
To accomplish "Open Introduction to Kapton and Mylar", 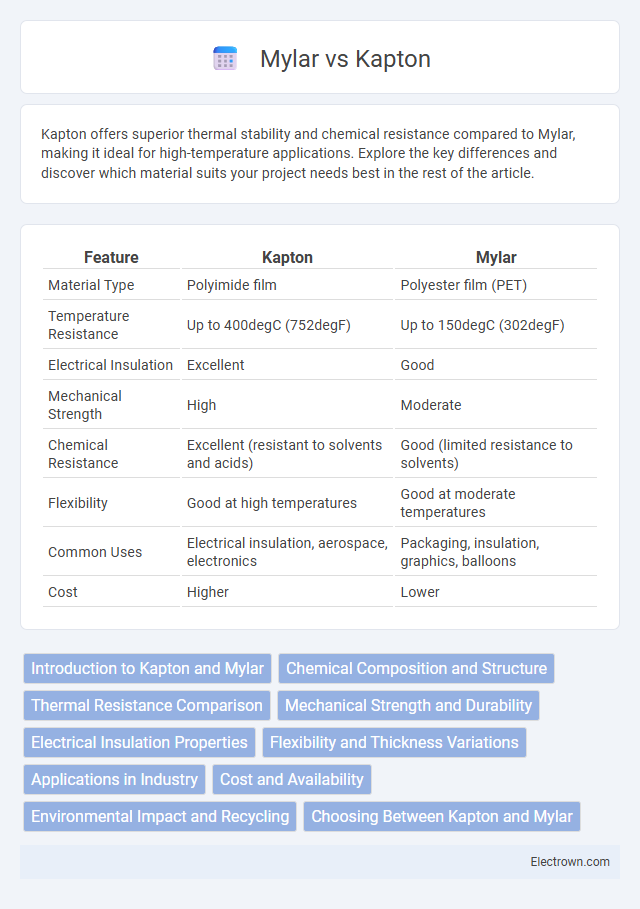I will pos(147,668).
